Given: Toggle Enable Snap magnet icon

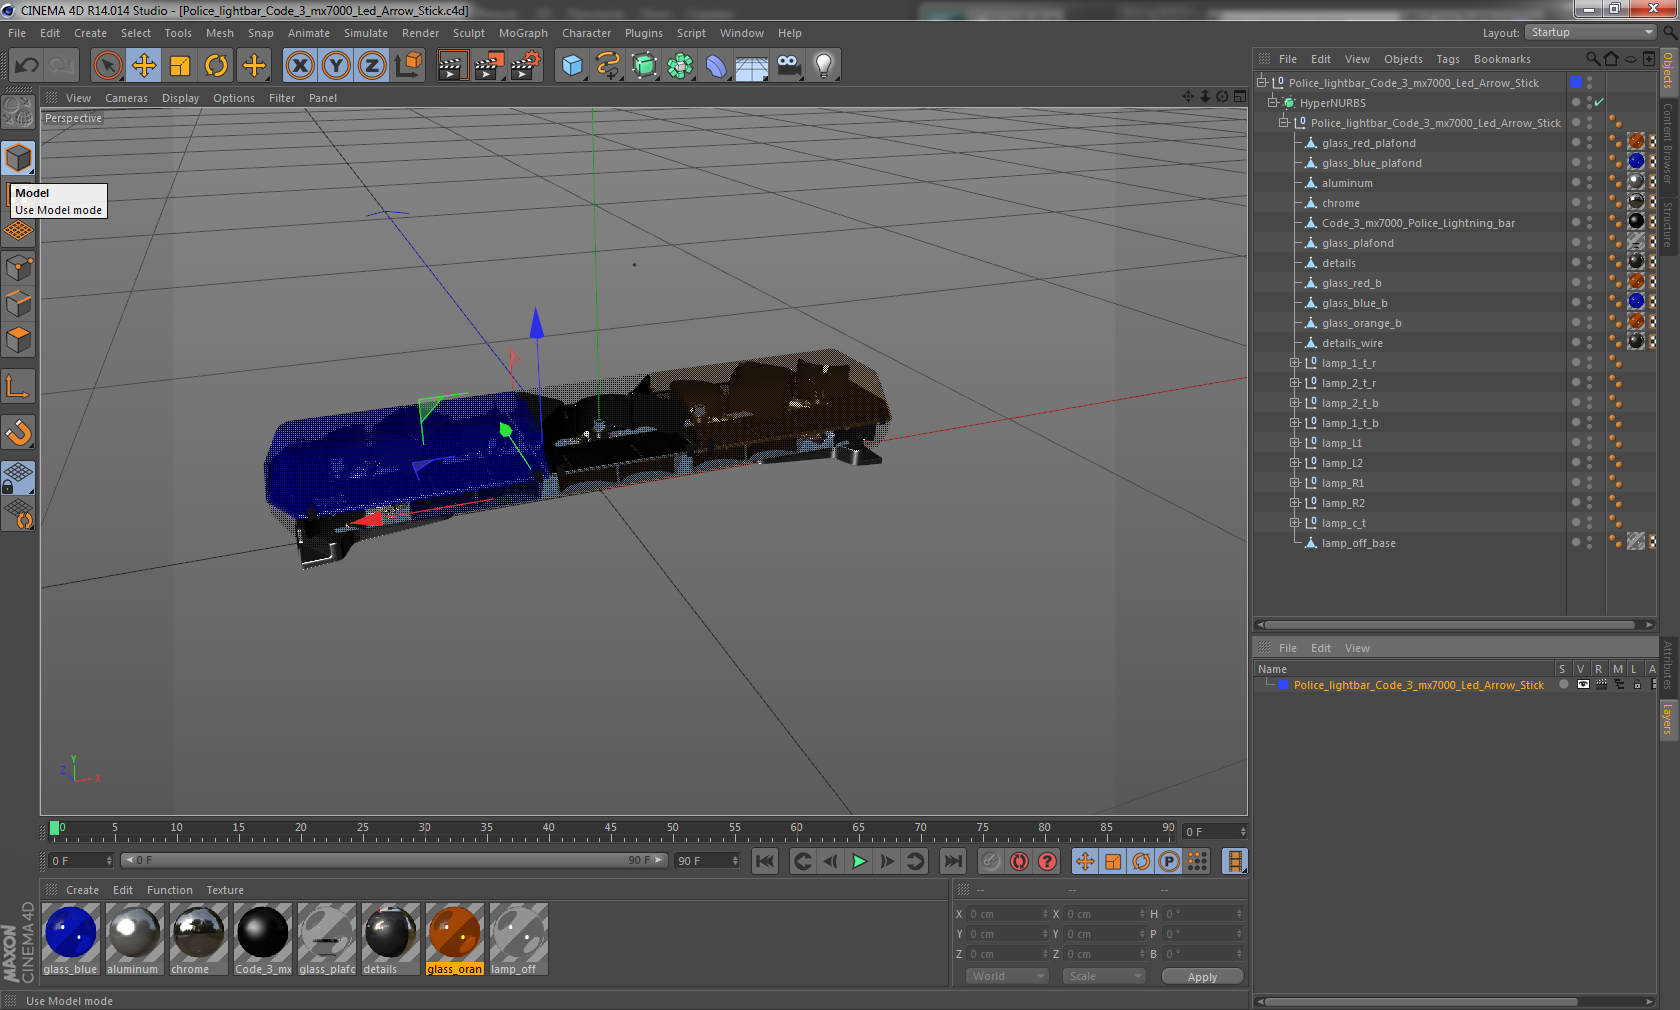Looking at the screenshot, I should coord(18,433).
